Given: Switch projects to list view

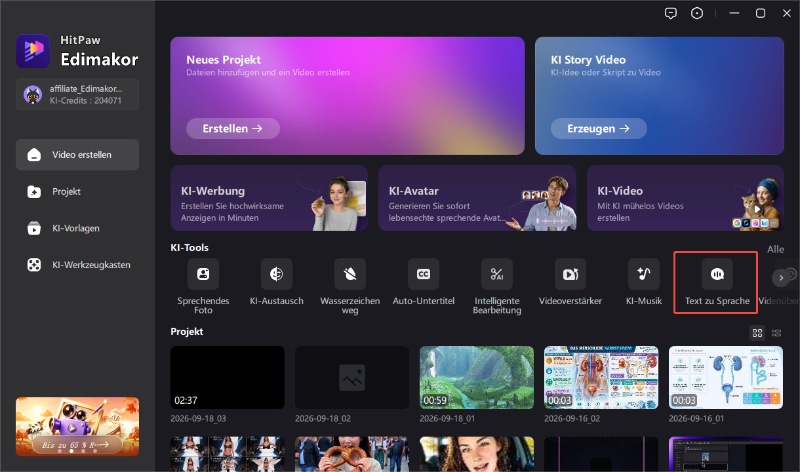Looking at the screenshot, I should [x=777, y=333].
